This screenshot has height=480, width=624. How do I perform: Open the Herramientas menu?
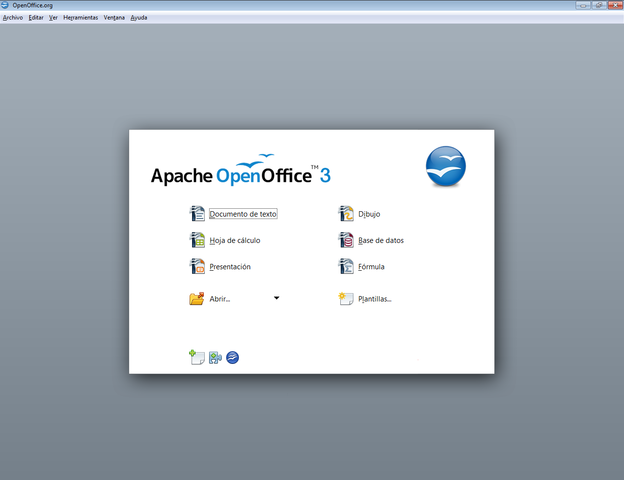(80, 18)
